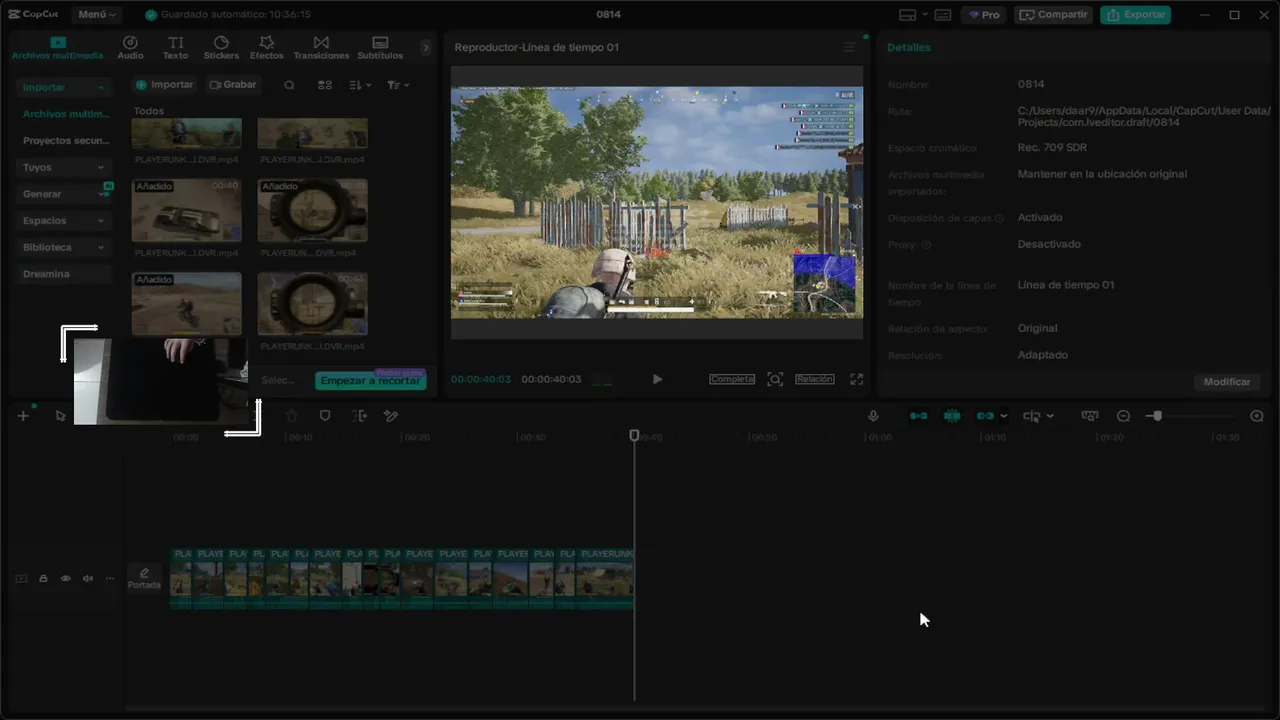Delete the selected clip with trash icon
Screen dimensions: 1280x720
[x=292, y=416]
